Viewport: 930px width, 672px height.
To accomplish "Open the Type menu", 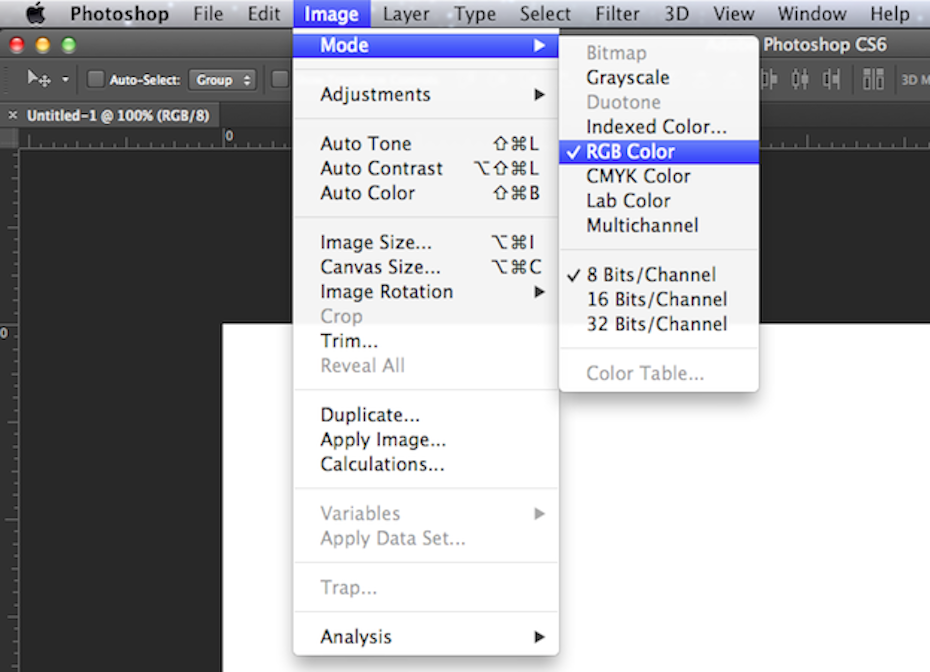I will tap(474, 13).
